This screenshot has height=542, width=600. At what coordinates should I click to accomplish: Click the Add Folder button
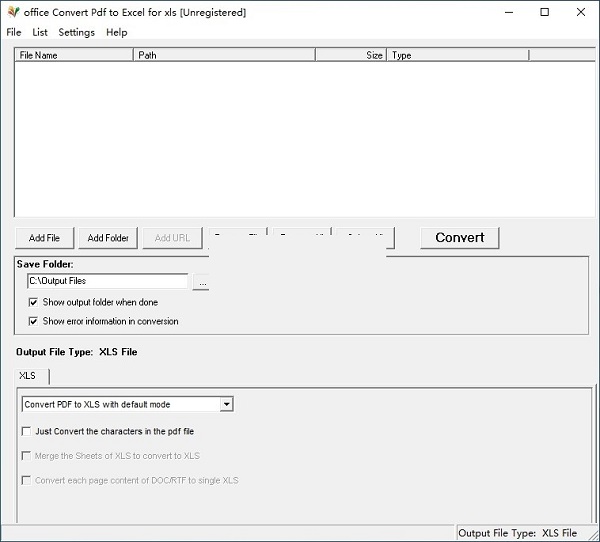tap(108, 238)
